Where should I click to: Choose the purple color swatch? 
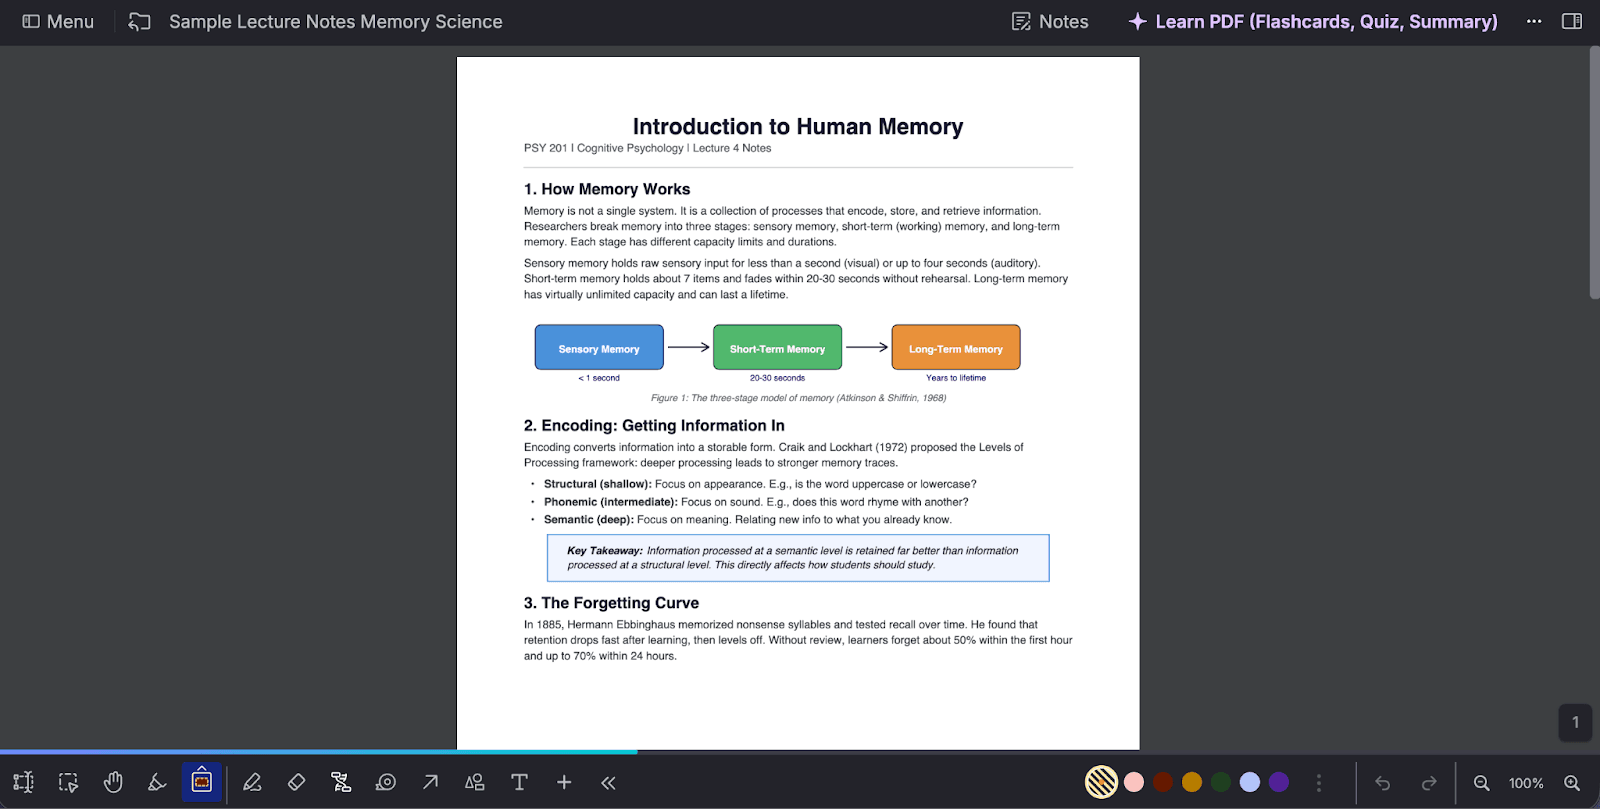[x=1279, y=782]
